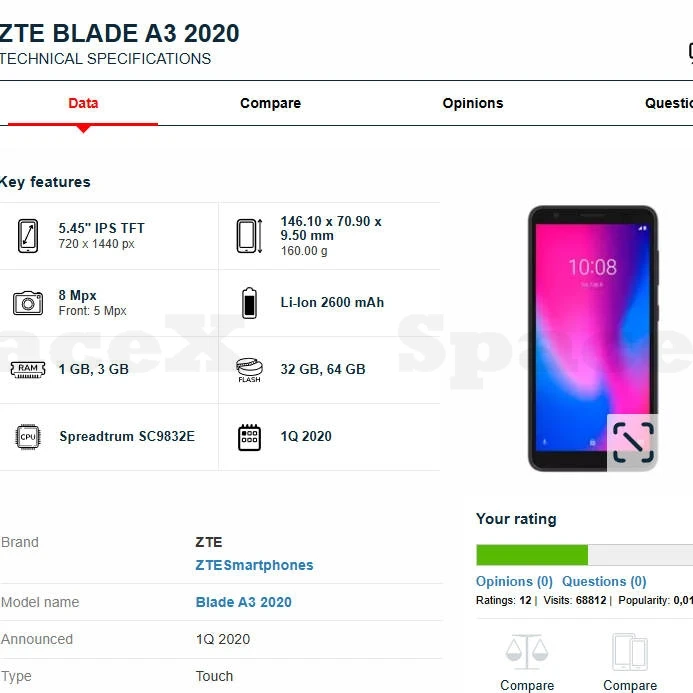Click the flash storage icon

[249, 370]
